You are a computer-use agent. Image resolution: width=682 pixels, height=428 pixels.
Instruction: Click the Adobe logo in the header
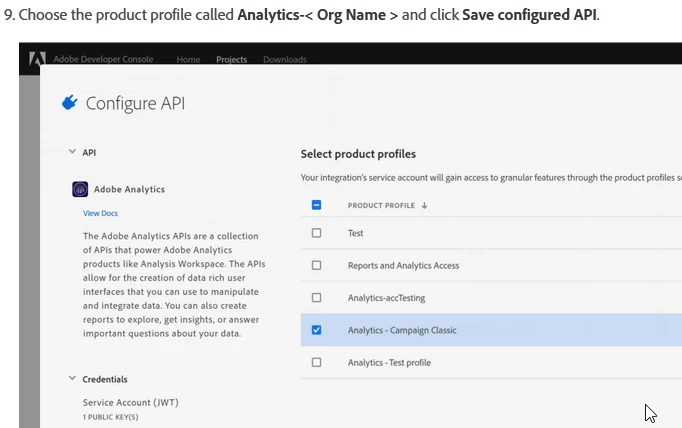pos(37,60)
